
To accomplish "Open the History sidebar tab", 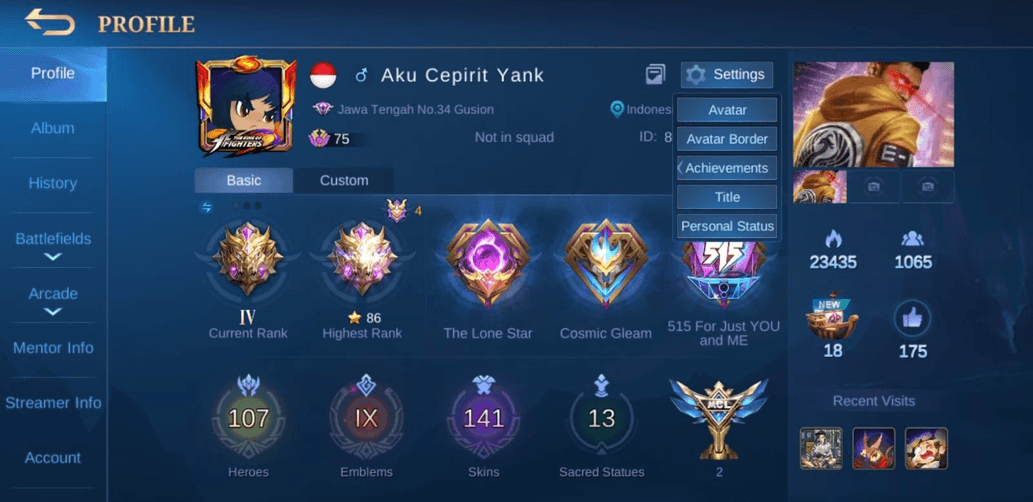I will (53, 183).
